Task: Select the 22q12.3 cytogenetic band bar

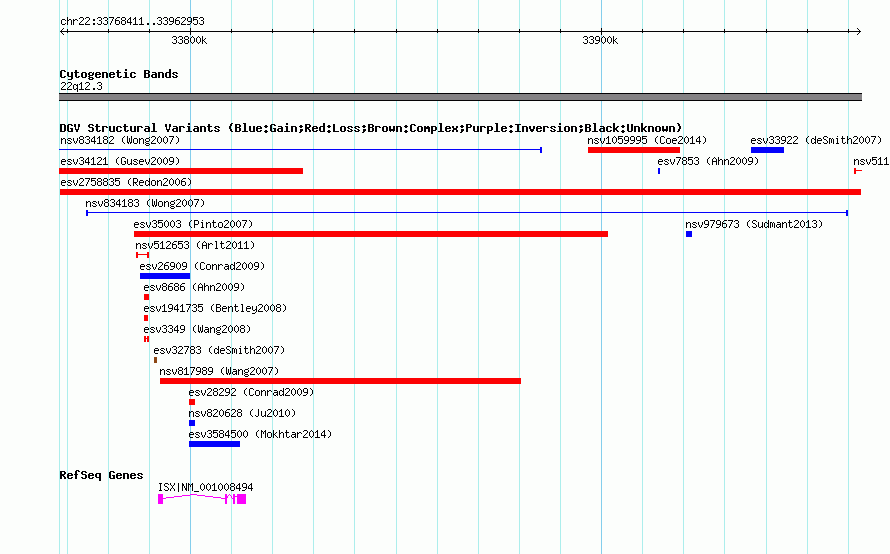Action: pos(460,97)
